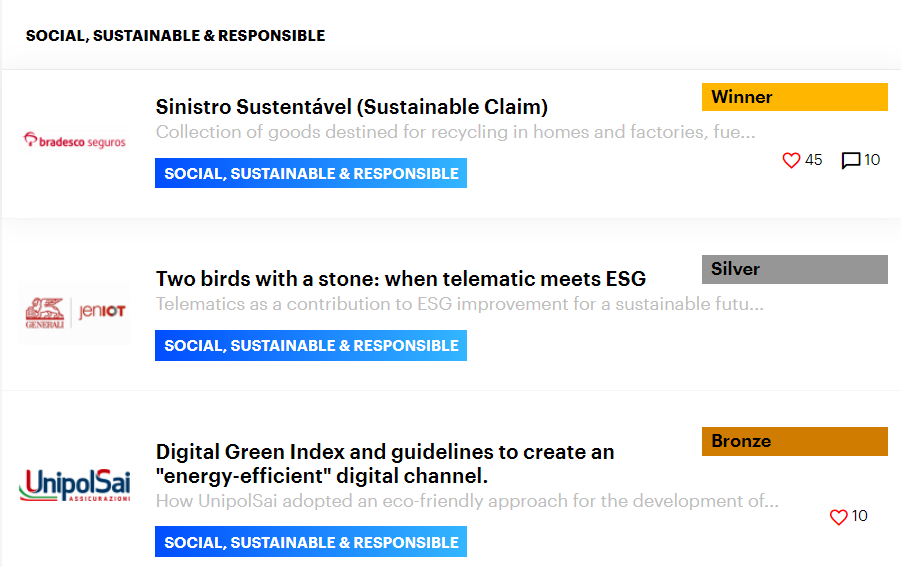Click category tag under Digital Green Index entry
The image size is (901, 567).
coord(311,542)
